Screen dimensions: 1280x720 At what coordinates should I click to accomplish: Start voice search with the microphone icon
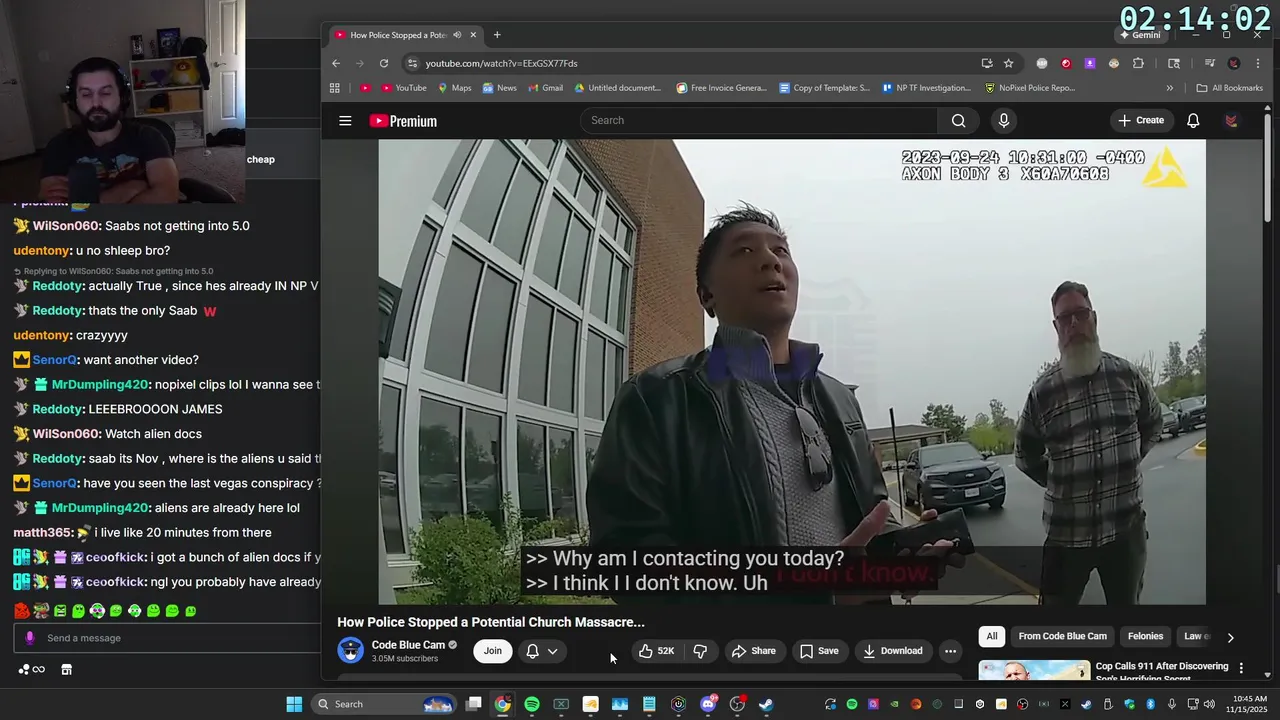pos(1004,121)
